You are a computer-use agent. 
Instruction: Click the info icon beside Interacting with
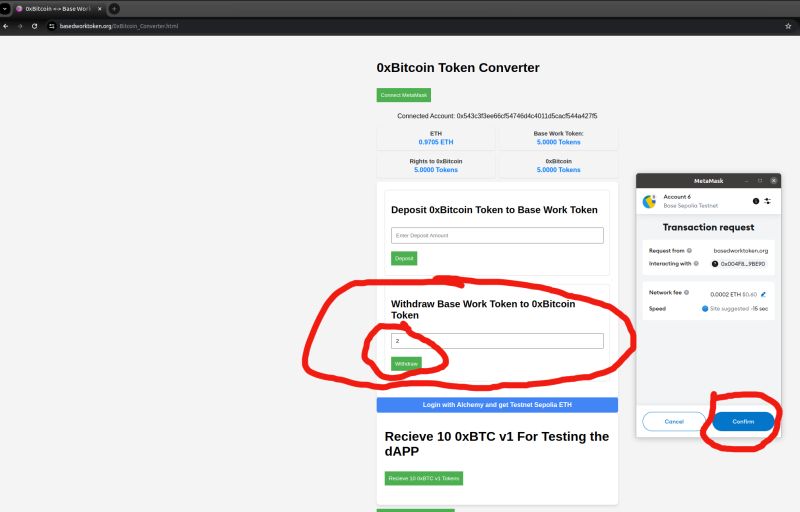tap(696, 264)
